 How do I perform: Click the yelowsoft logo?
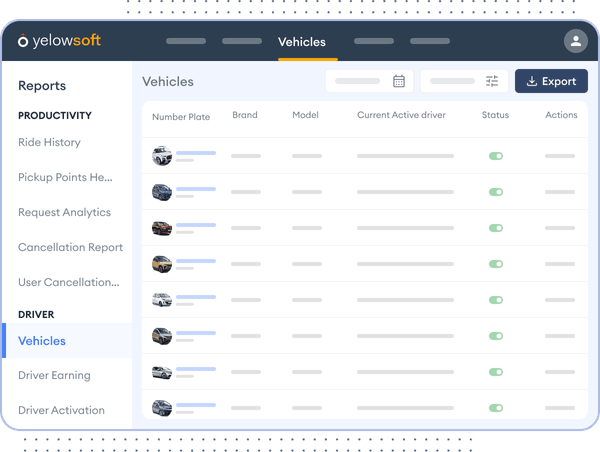59,41
